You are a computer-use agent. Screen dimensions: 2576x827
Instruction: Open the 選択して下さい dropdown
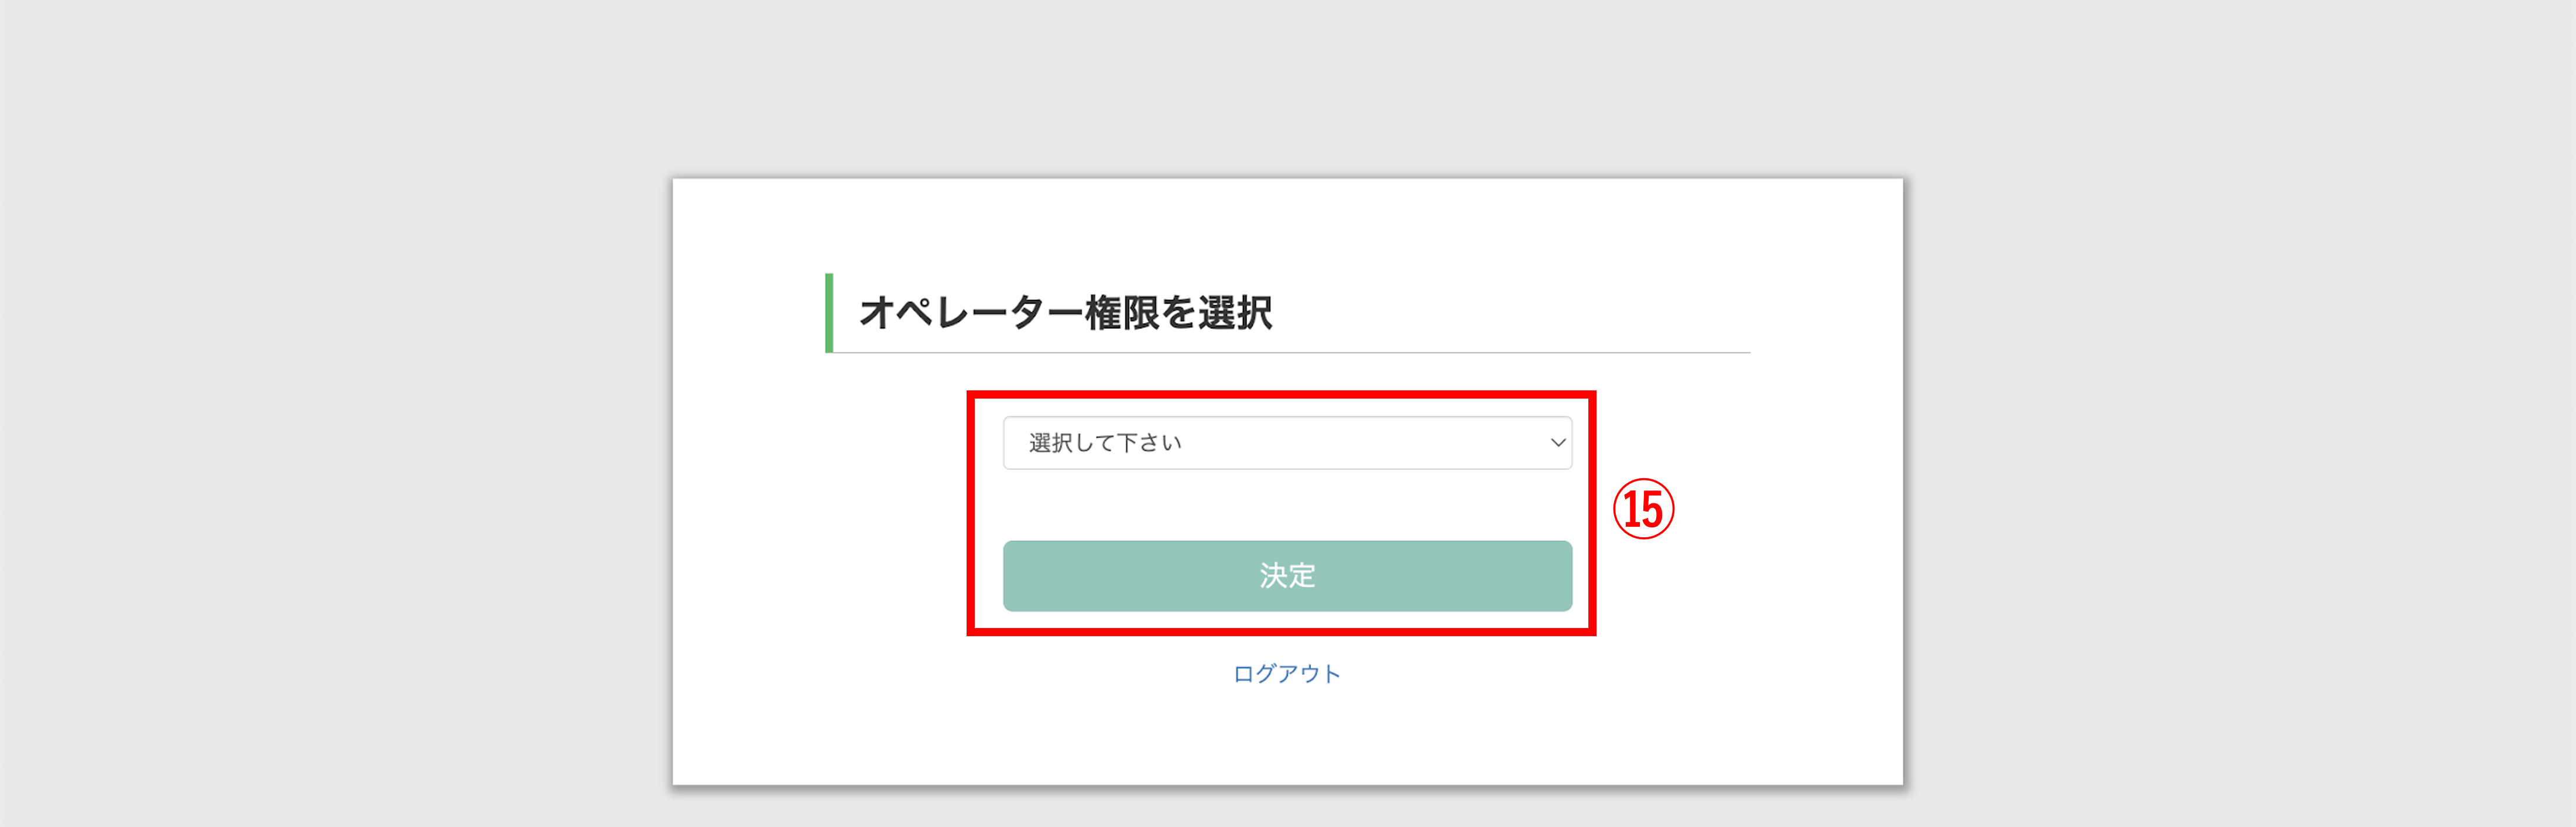[x=1287, y=443]
